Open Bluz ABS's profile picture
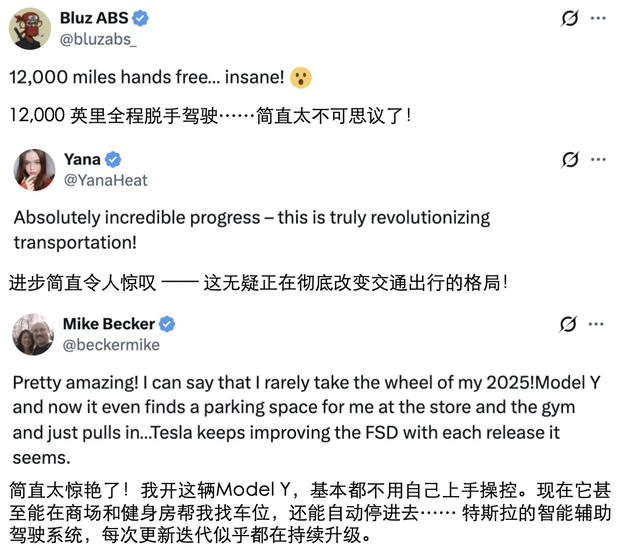The image size is (620, 553). coord(31,28)
